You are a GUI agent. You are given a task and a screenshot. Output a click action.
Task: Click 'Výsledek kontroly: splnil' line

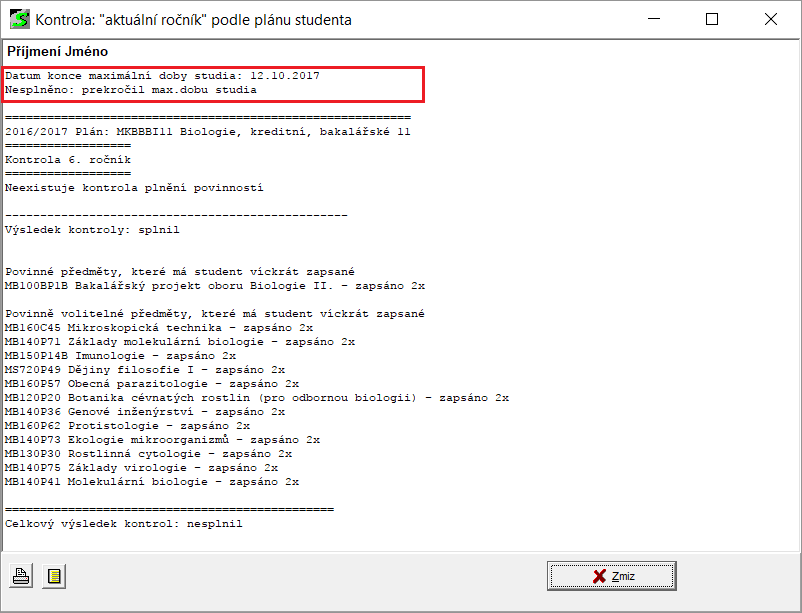coord(92,229)
